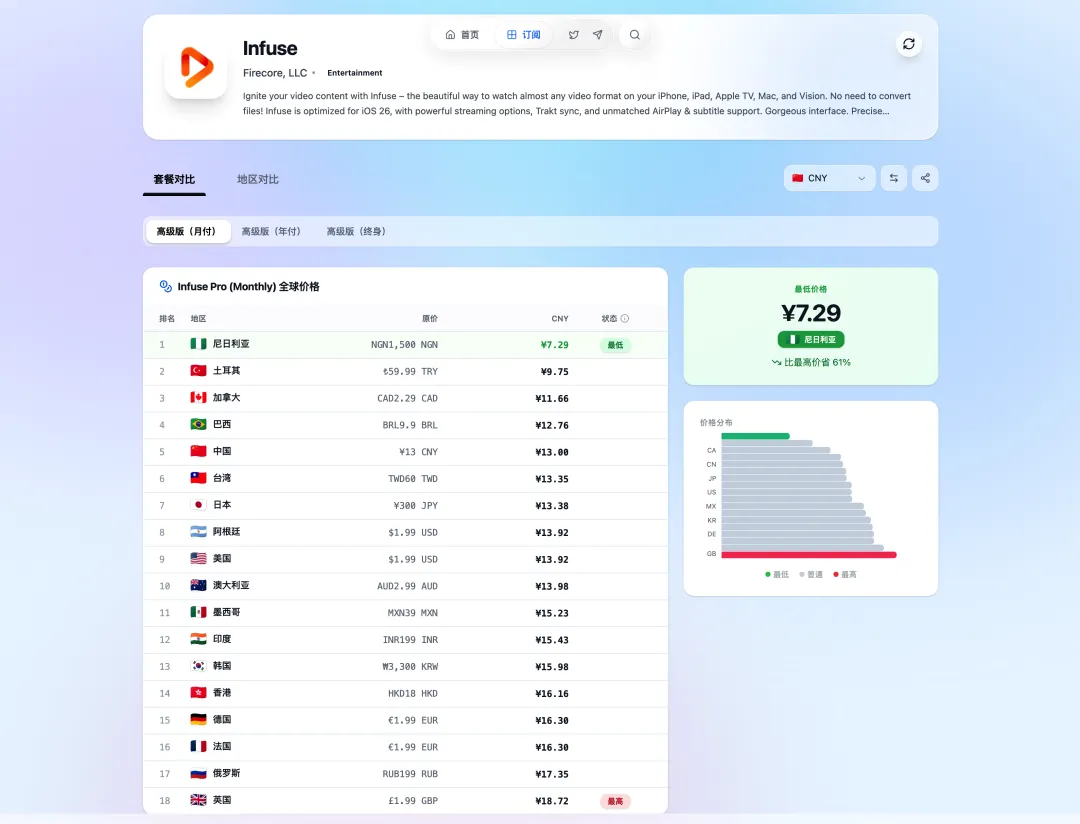Click the Mexico flag icon
Image resolution: width=1080 pixels, height=824 pixels.
point(198,612)
